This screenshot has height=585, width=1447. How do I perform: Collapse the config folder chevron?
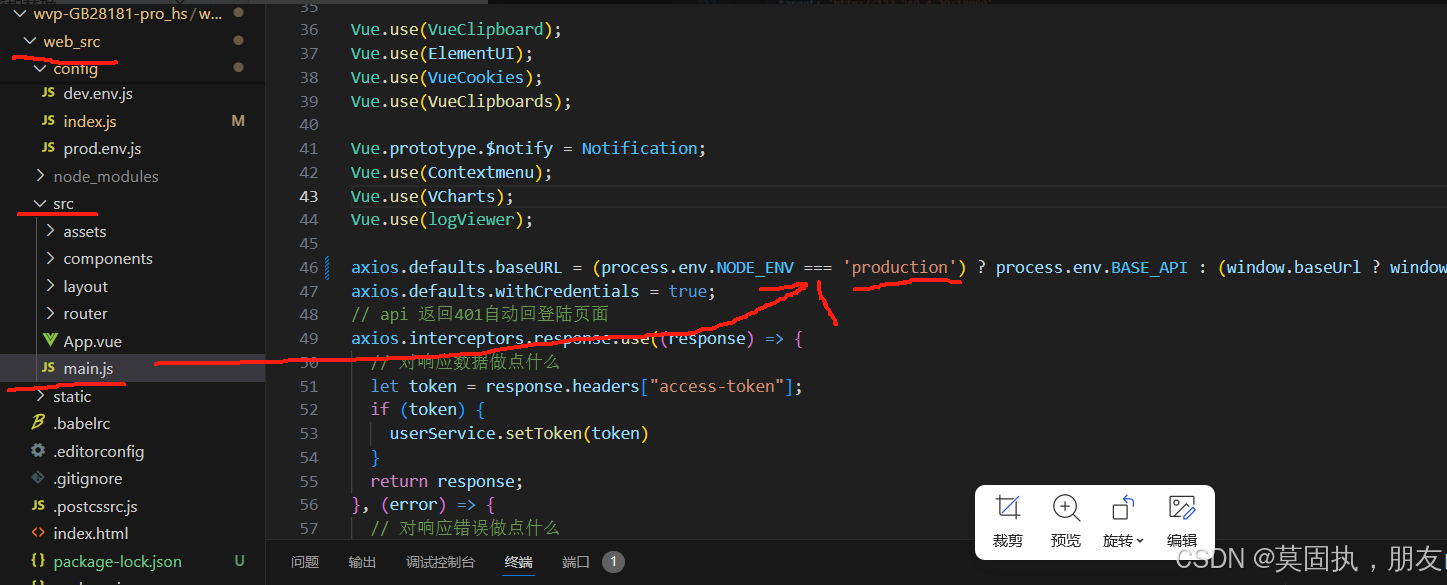(41, 68)
